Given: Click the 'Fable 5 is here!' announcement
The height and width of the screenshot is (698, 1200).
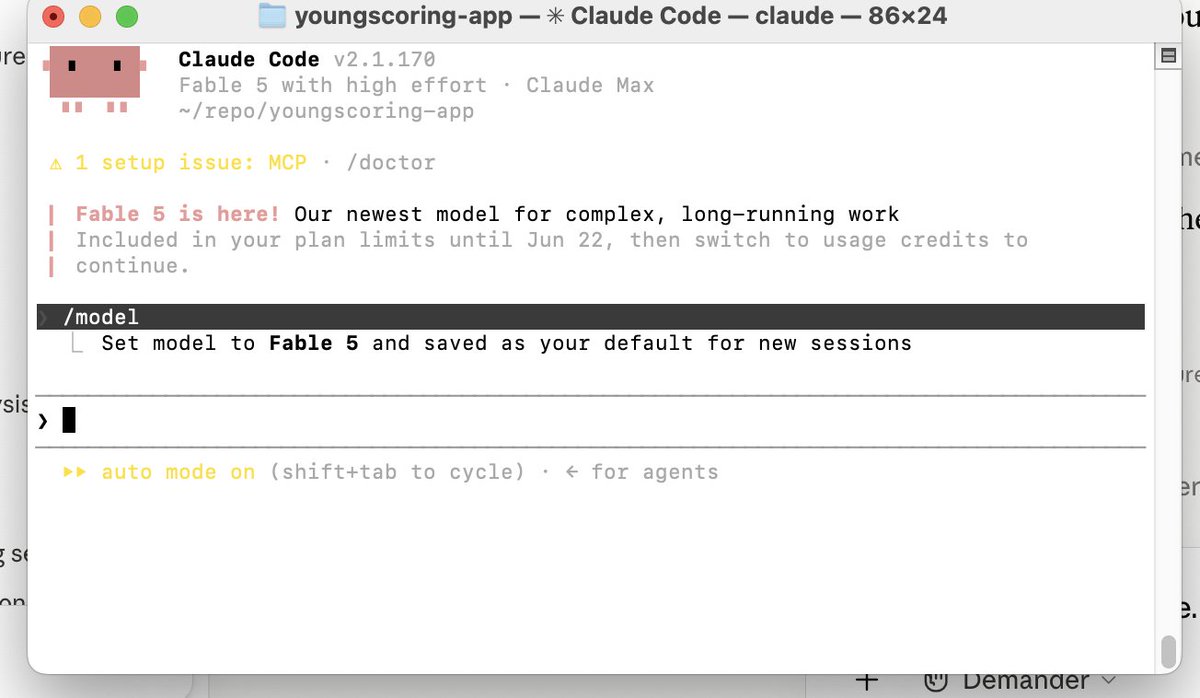Looking at the screenshot, I should [178, 214].
